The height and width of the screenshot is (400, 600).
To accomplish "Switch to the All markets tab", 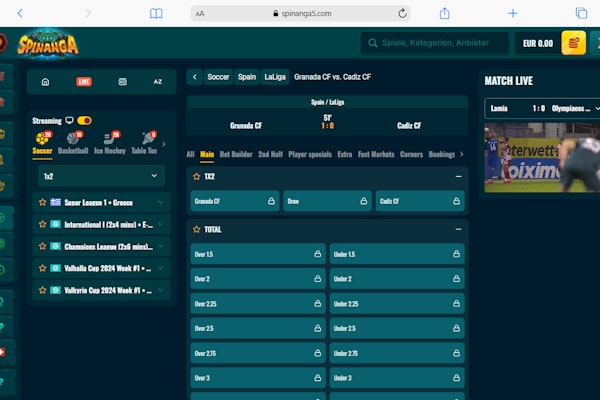I will 190,154.
